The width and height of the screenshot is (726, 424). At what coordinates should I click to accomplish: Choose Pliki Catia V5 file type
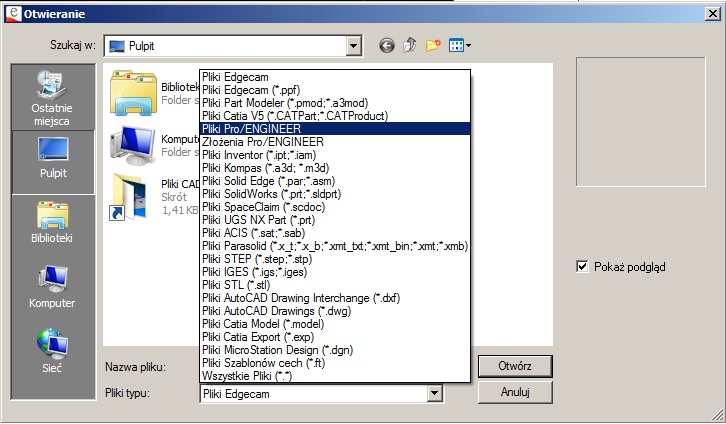click(335, 116)
